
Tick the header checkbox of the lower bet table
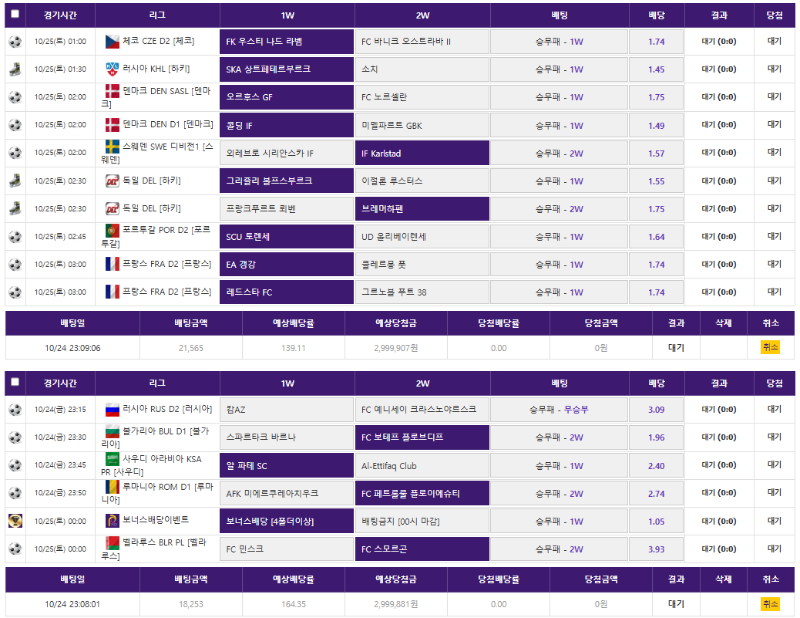tap(14, 383)
